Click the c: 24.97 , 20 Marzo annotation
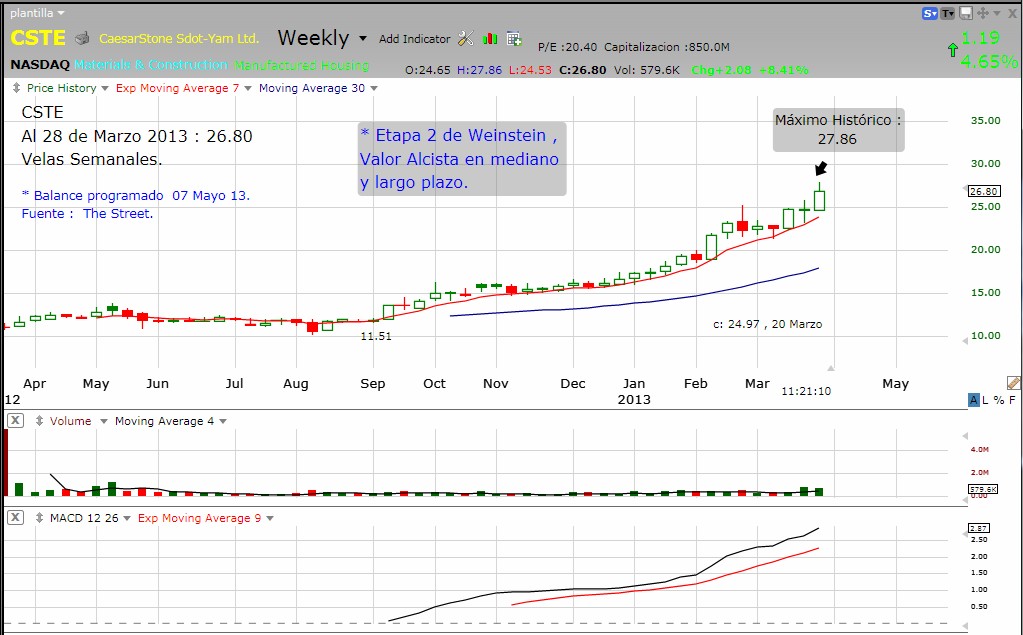 click(767, 324)
